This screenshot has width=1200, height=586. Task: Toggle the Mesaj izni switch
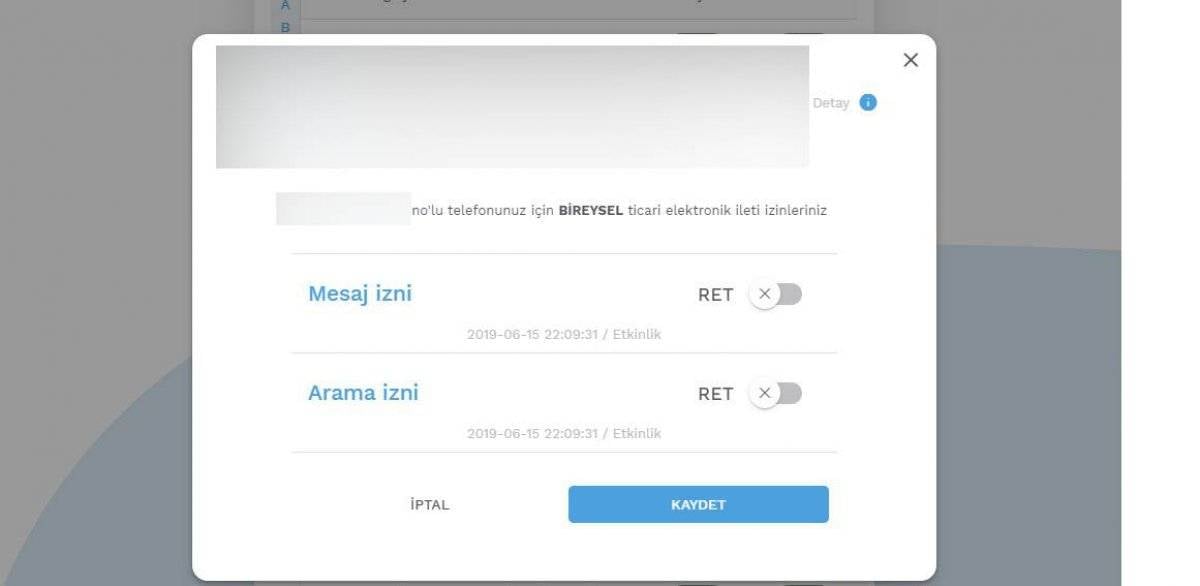pos(776,294)
